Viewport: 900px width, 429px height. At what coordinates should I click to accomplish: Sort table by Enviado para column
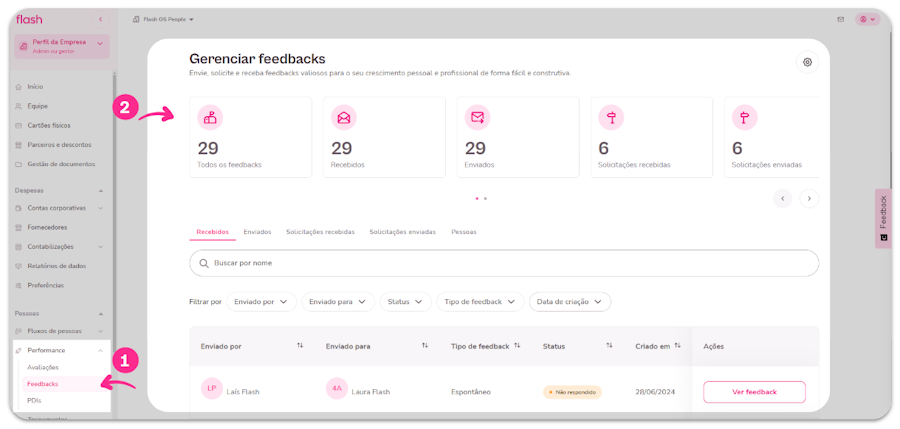(425, 346)
